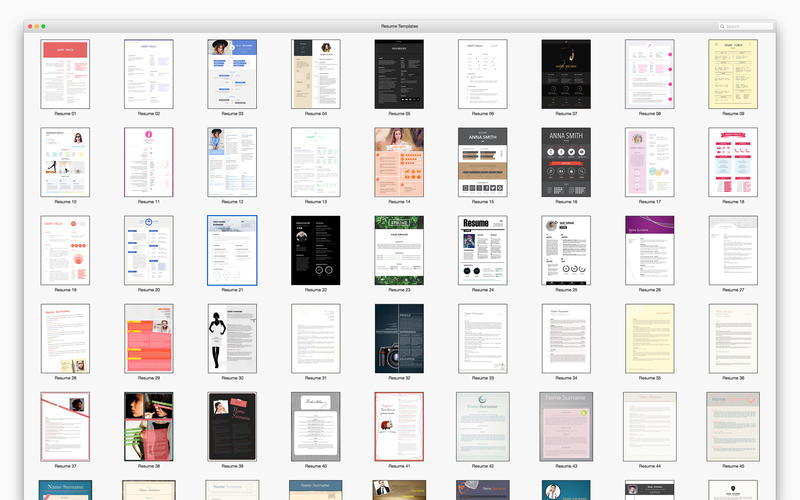The width and height of the screenshot is (800, 500).
Task: Select Resume 04 with the beige sidebar
Action: click(x=316, y=74)
